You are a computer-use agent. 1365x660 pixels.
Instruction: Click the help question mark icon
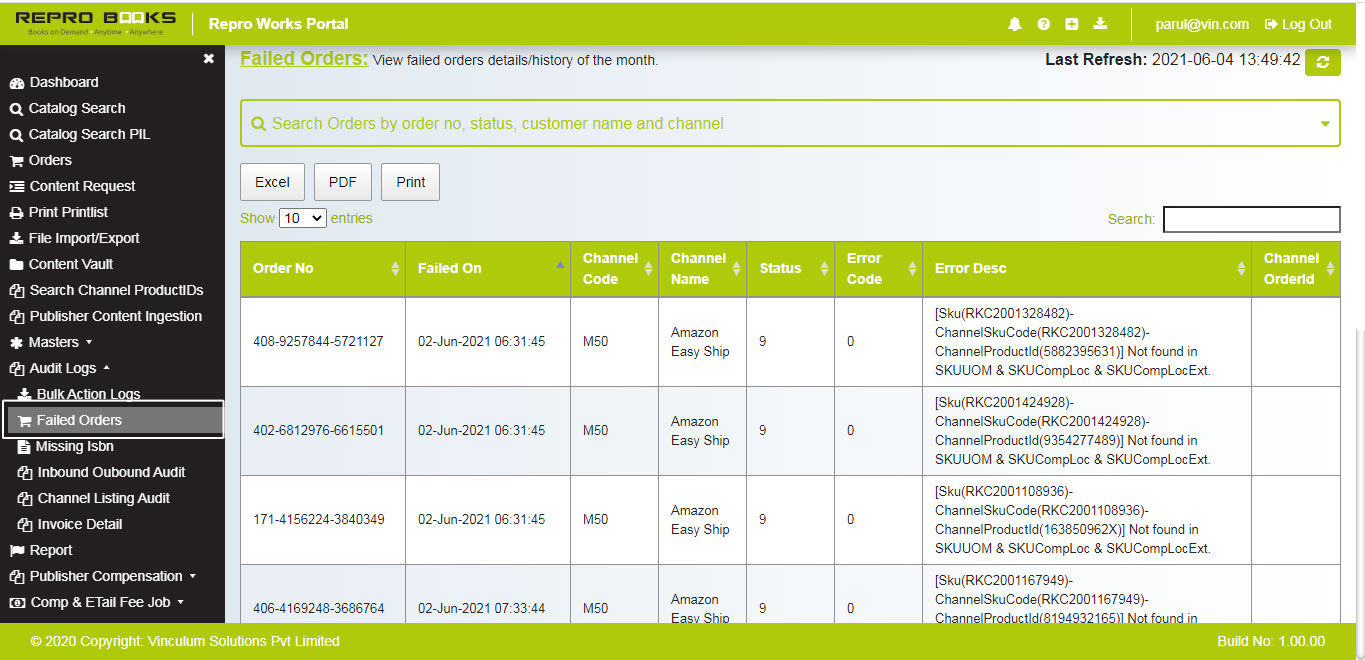pyautogui.click(x=1043, y=24)
